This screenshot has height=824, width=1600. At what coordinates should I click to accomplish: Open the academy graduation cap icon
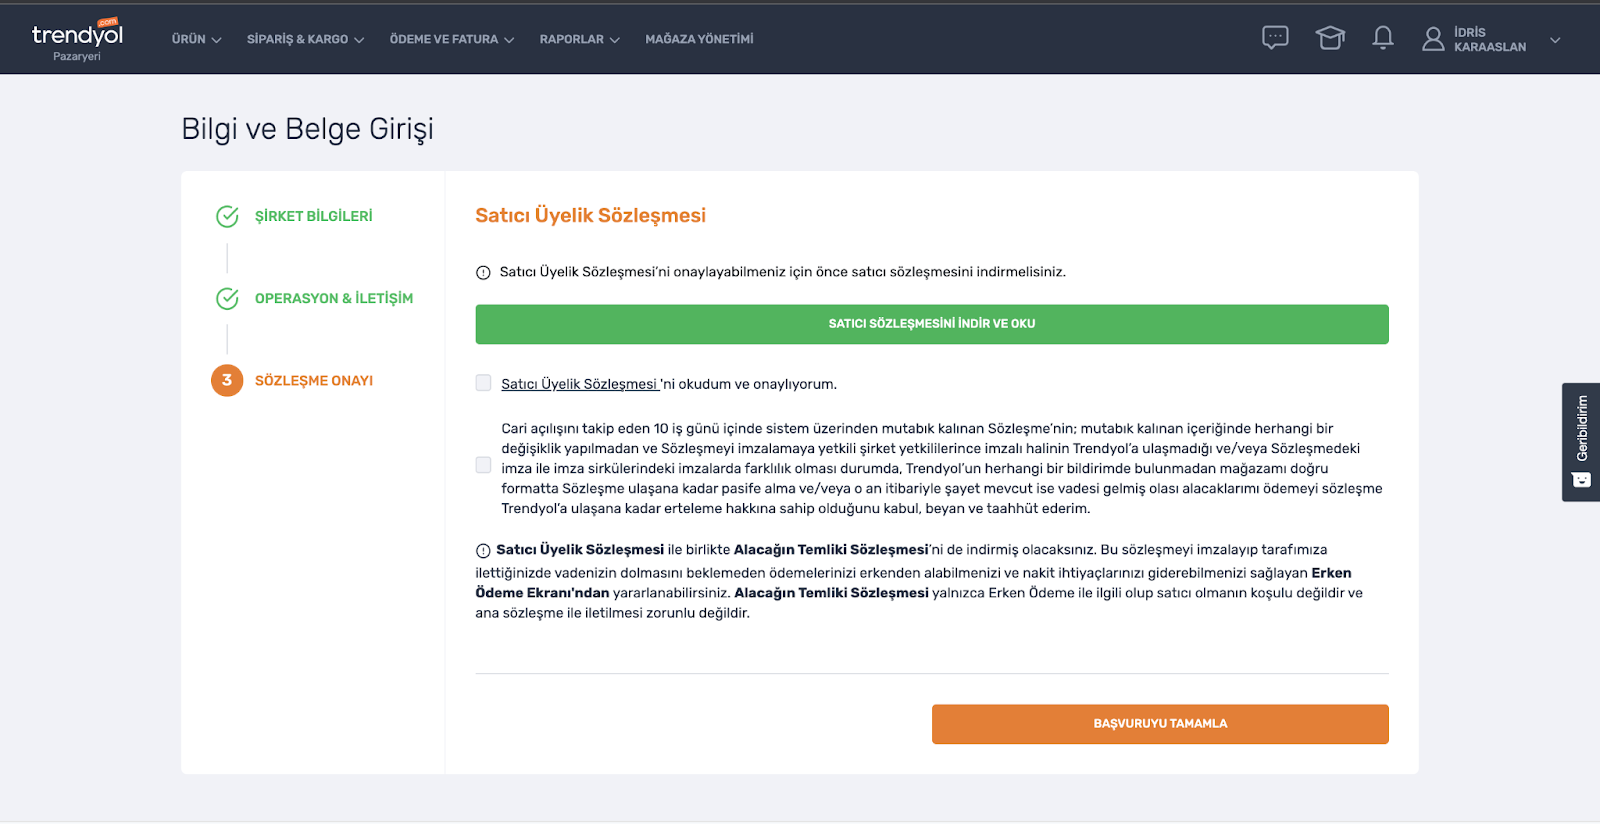pyautogui.click(x=1330, y=38)
